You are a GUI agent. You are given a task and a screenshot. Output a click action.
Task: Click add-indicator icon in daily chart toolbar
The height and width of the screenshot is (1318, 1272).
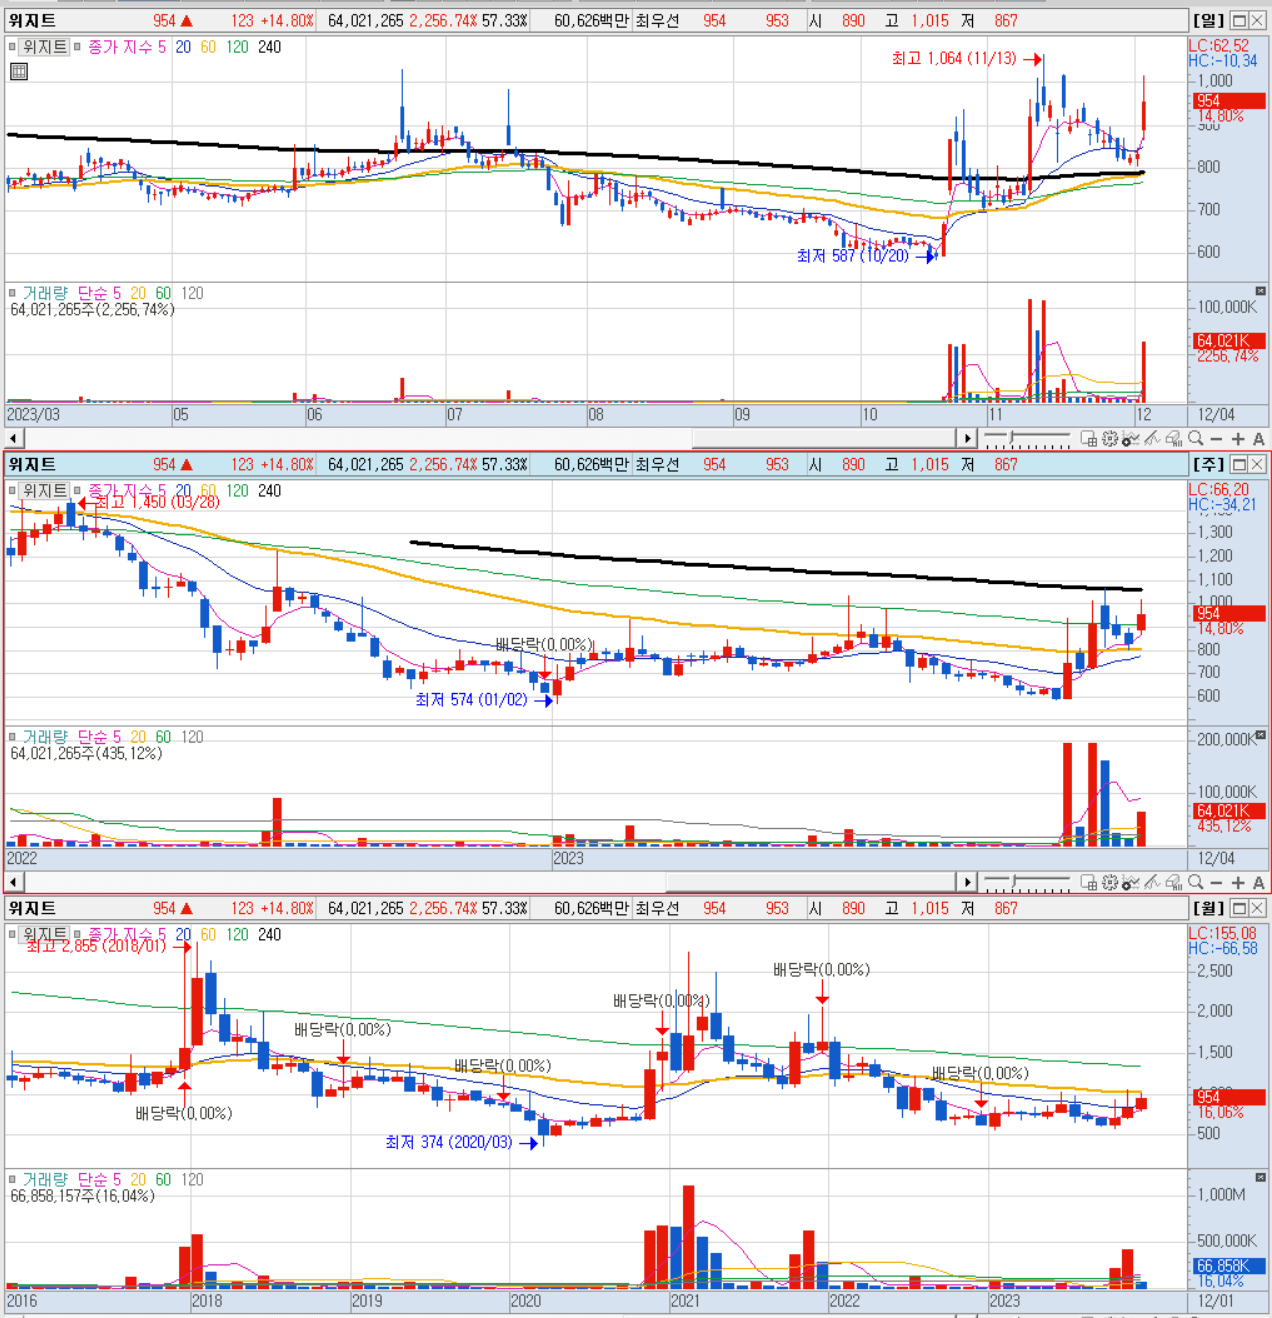[1131, 439]
